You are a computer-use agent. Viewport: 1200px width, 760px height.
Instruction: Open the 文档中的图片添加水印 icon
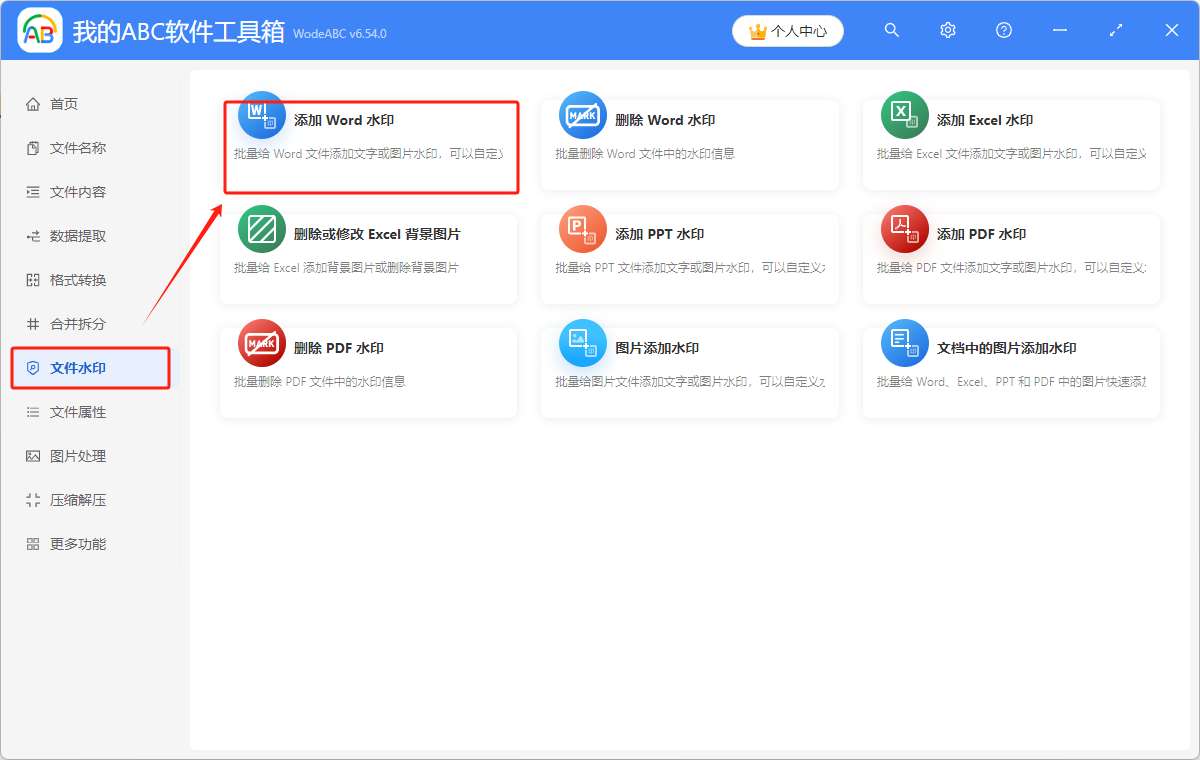(904, 343)
